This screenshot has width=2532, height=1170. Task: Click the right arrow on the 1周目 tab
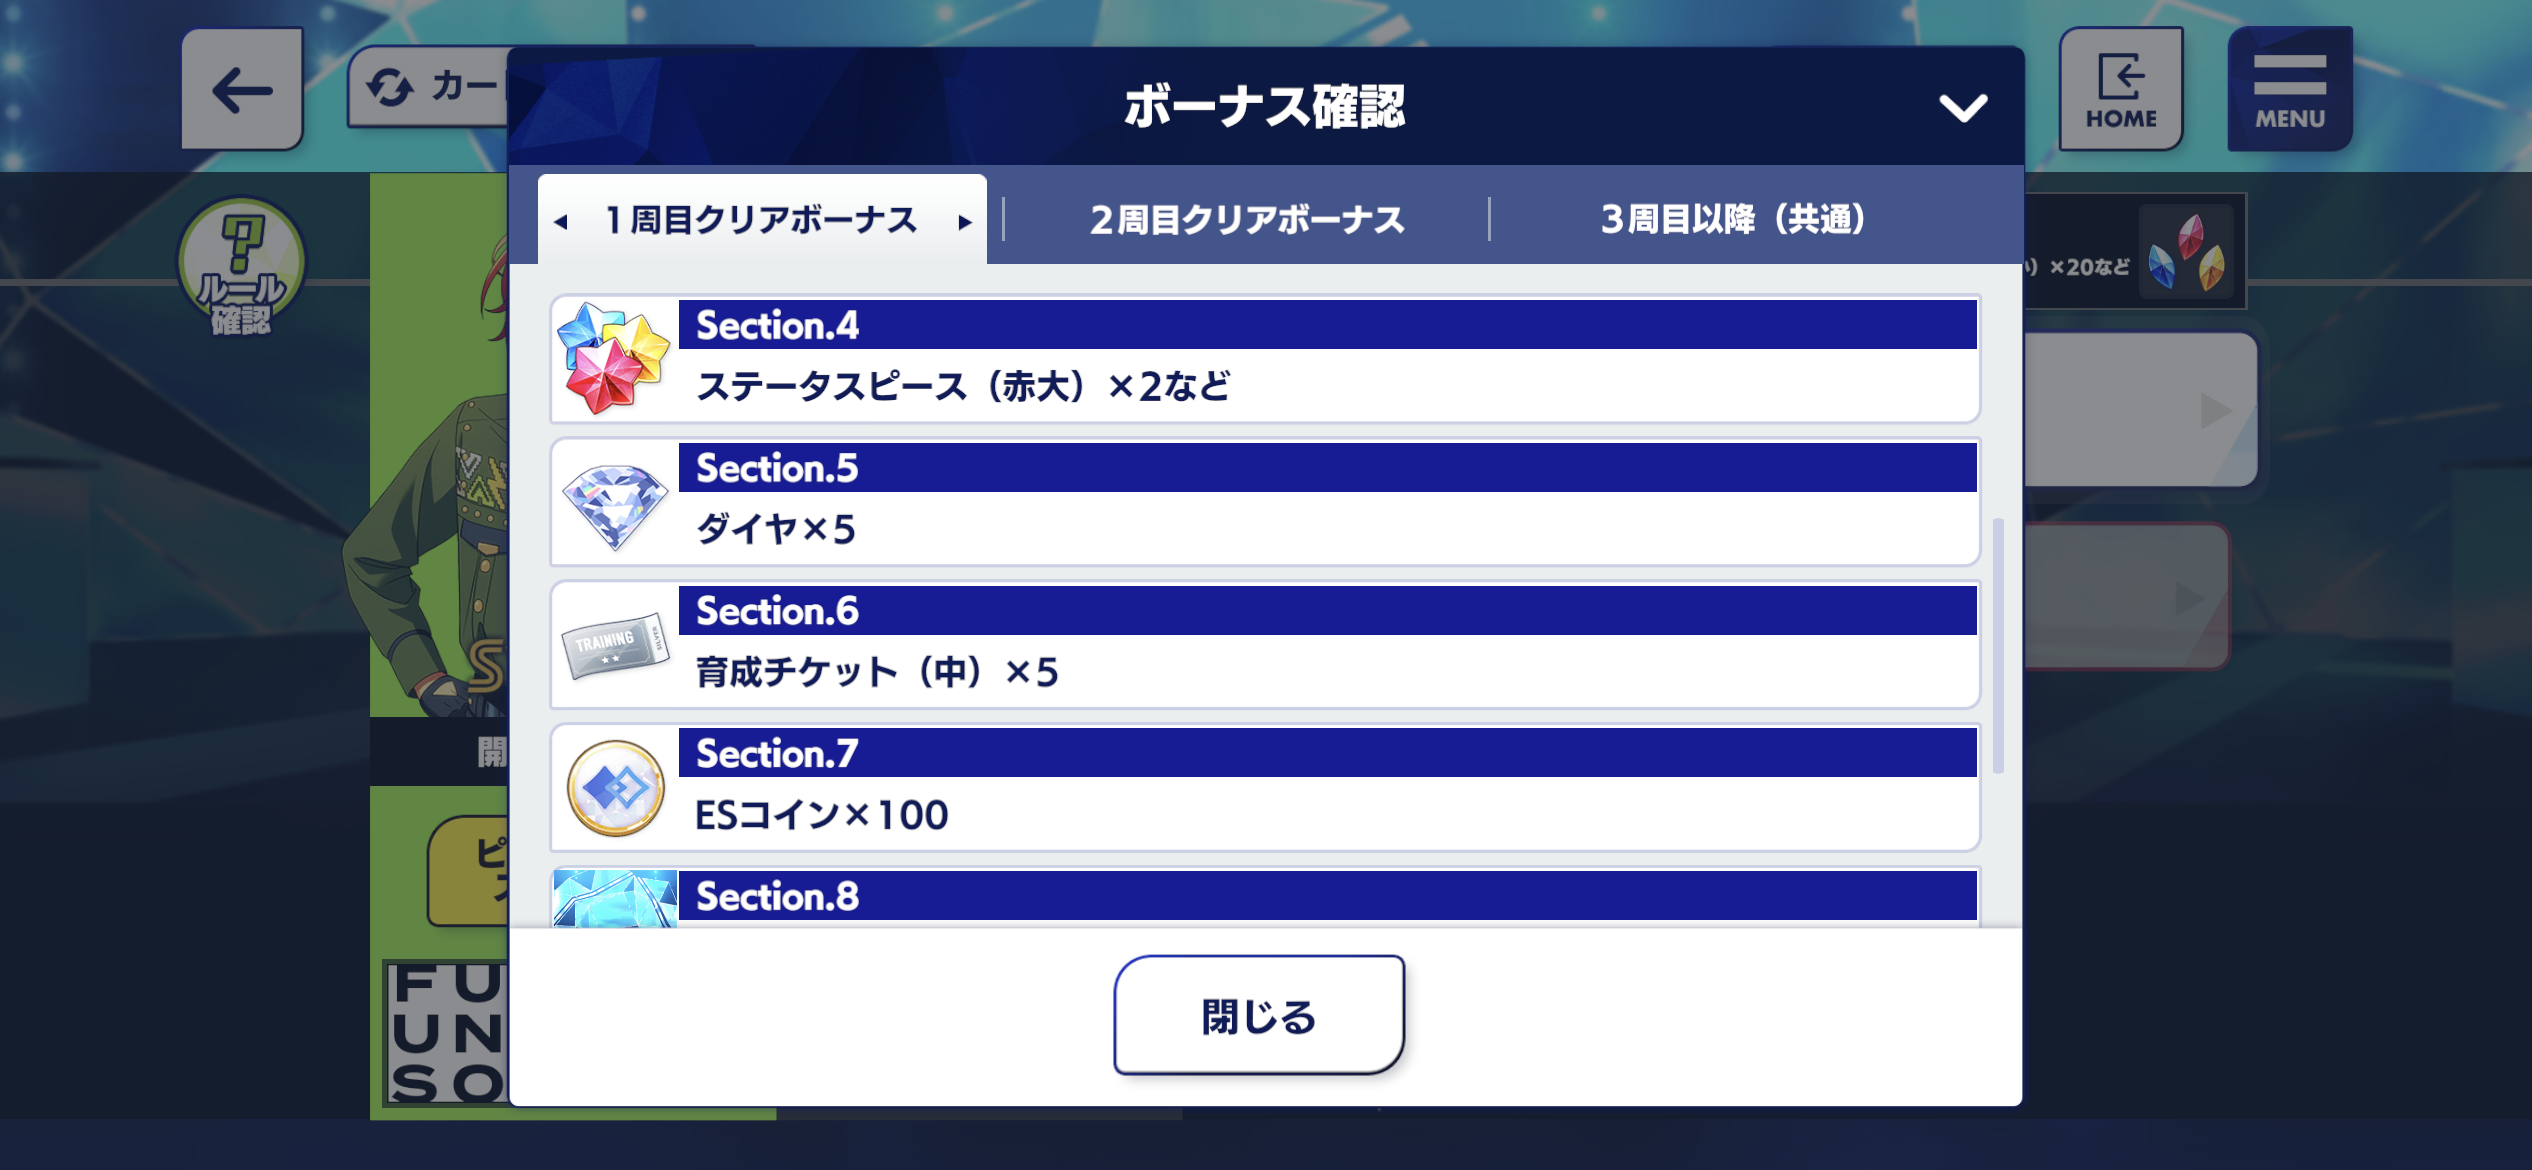[x=964, y=222]
